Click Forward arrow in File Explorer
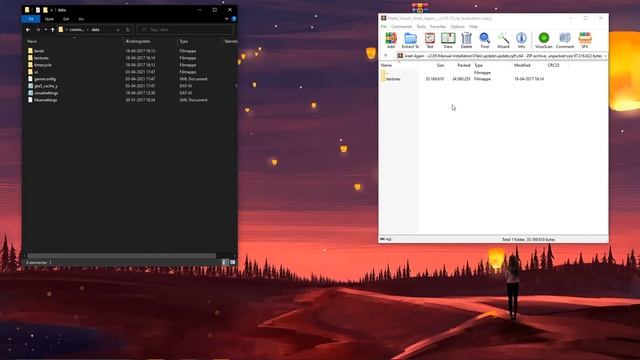The image size is (640, 360). (38, 30)
